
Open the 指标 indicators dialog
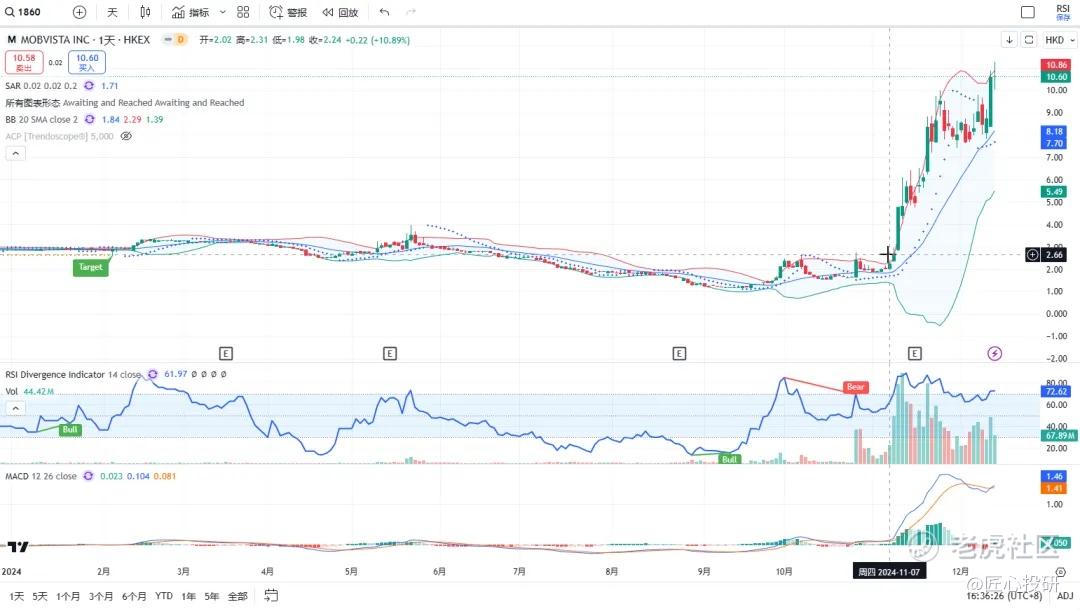[191, 12]
